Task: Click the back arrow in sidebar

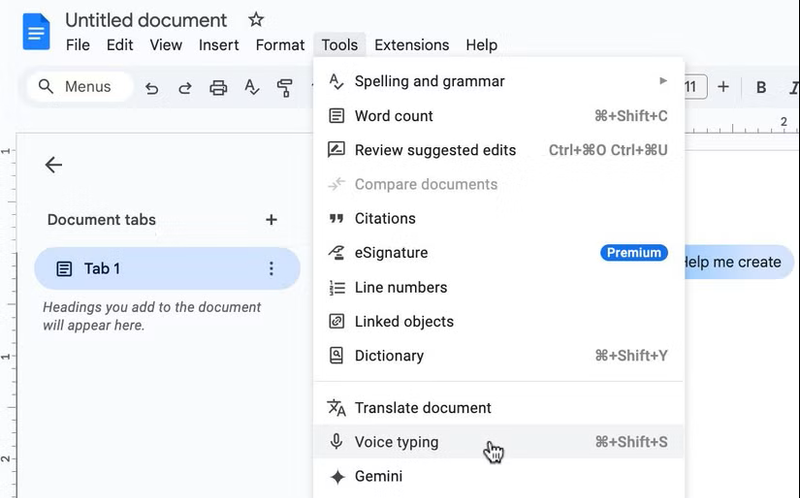Action: point(54,166)
